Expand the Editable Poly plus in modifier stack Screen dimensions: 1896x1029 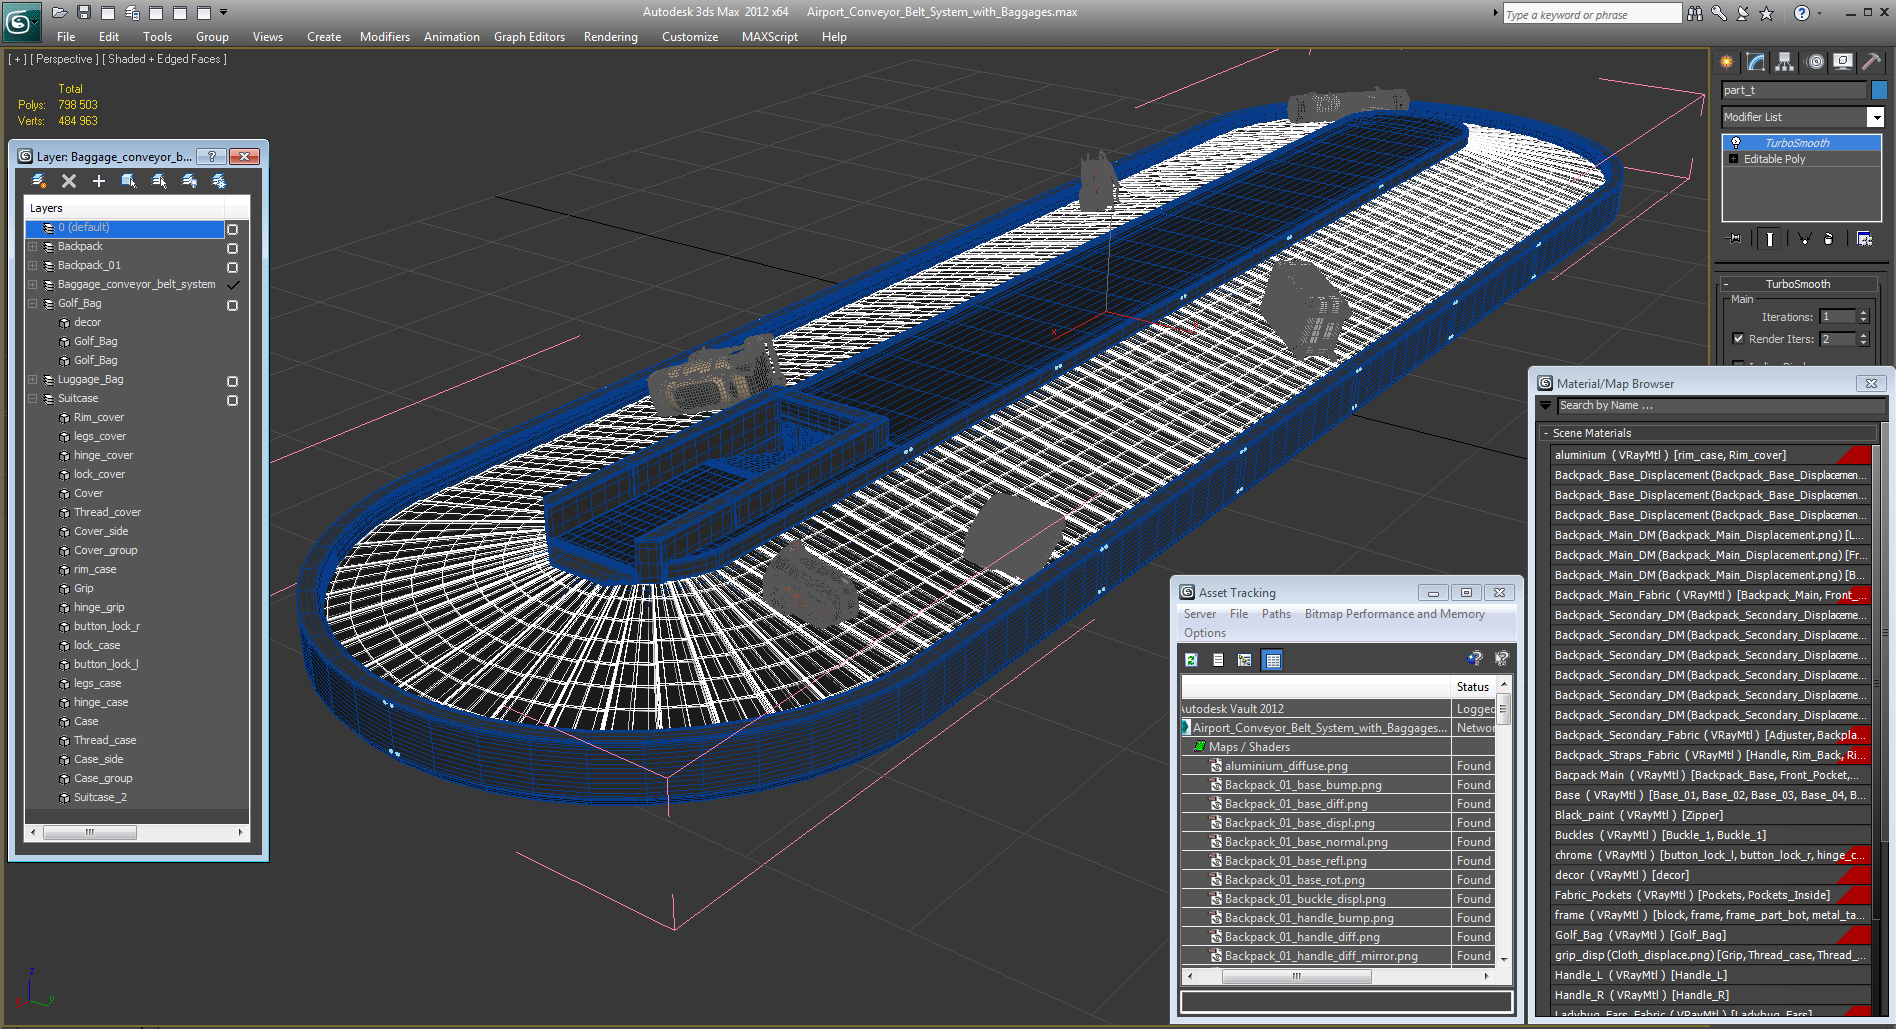point(1734,159)
